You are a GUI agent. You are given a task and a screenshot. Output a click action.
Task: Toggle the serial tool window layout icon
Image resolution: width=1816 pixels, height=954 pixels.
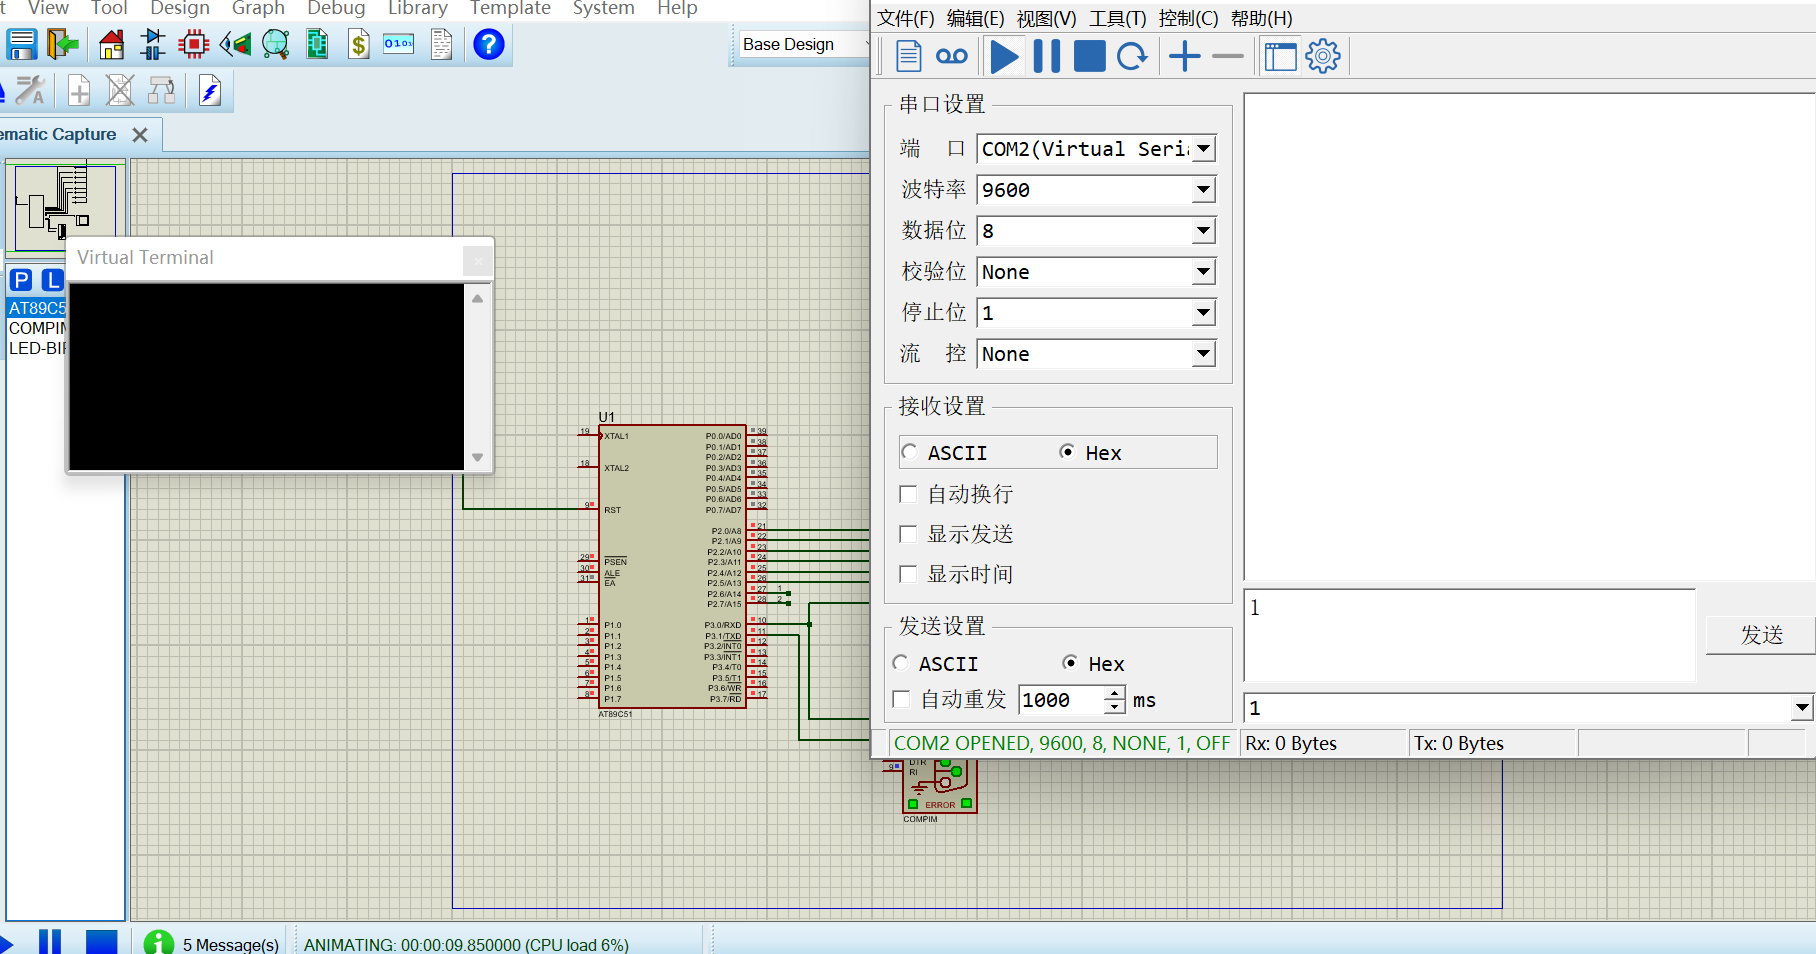[x=1280, y=56]
